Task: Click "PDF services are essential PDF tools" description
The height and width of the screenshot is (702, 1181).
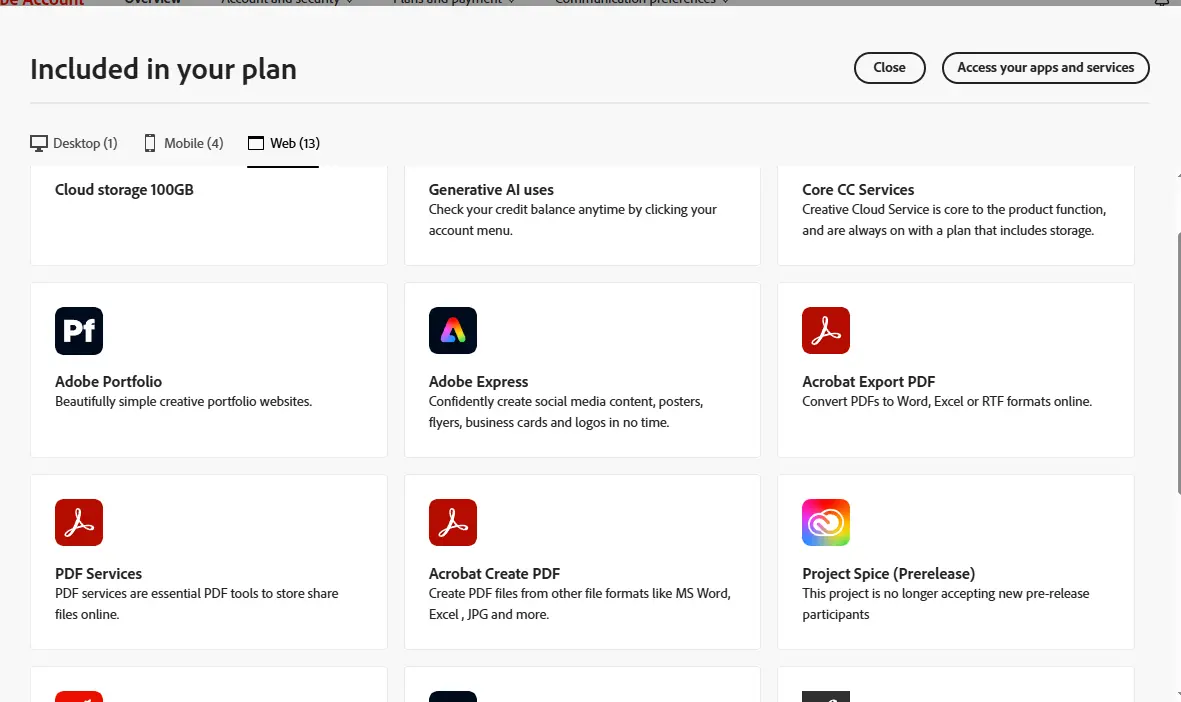Action: coord(197,604)
